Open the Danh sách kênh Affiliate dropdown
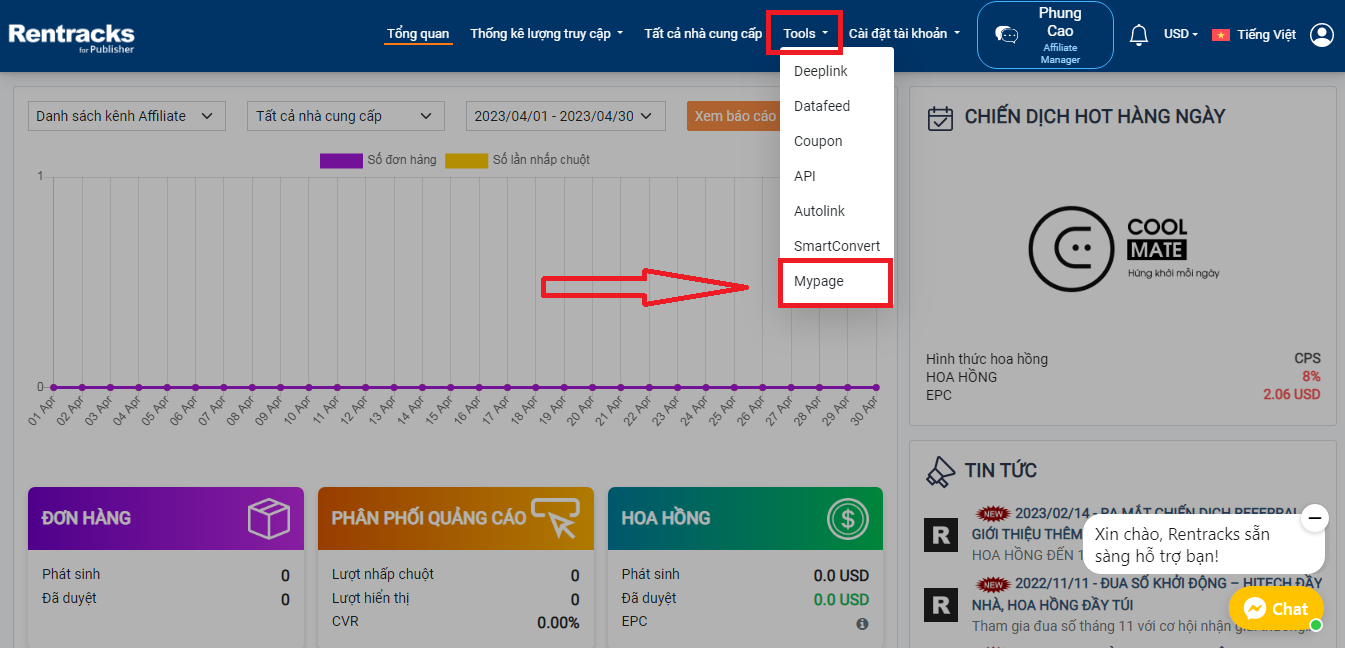The image size is (1345, 648). pos(126,116)
